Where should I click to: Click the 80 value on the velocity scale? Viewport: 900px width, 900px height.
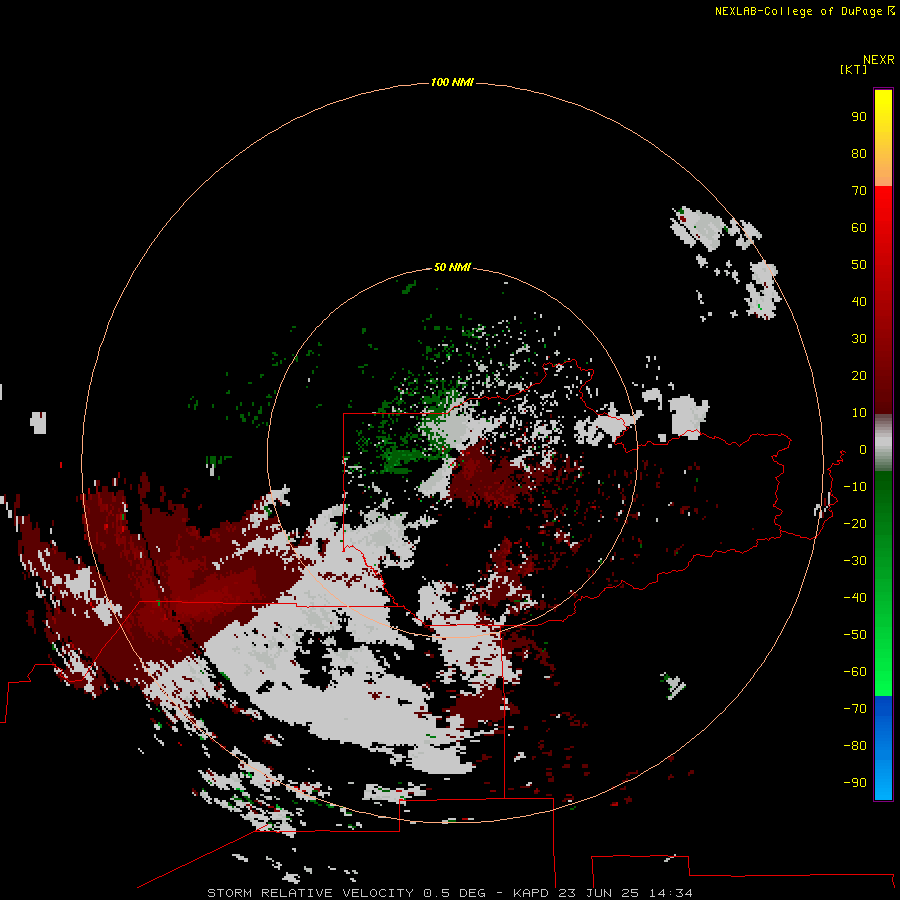(859, 153)
